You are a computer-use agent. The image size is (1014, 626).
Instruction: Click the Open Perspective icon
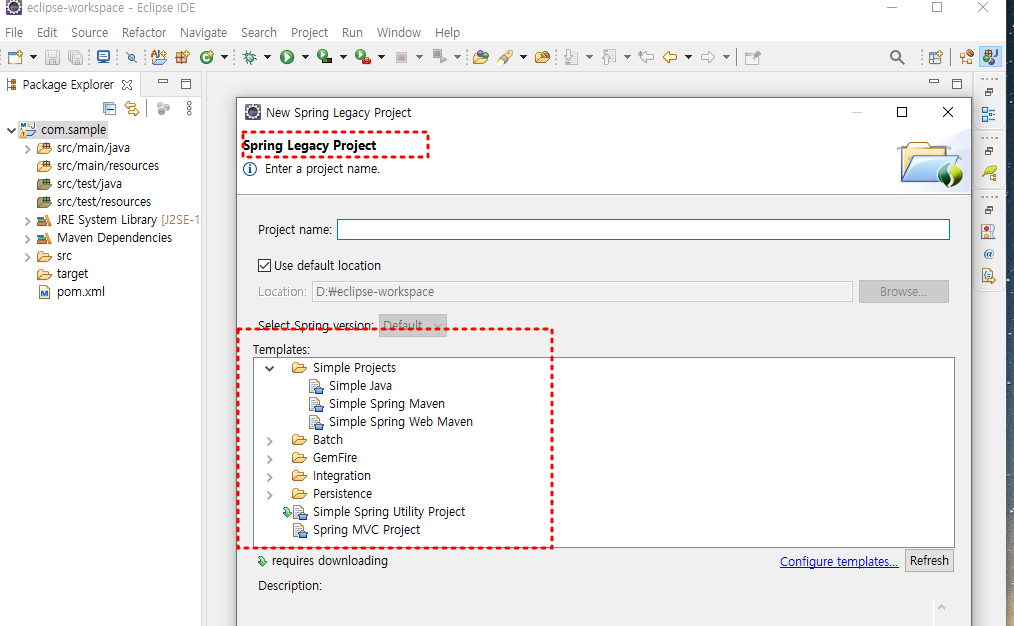point(935,58)
